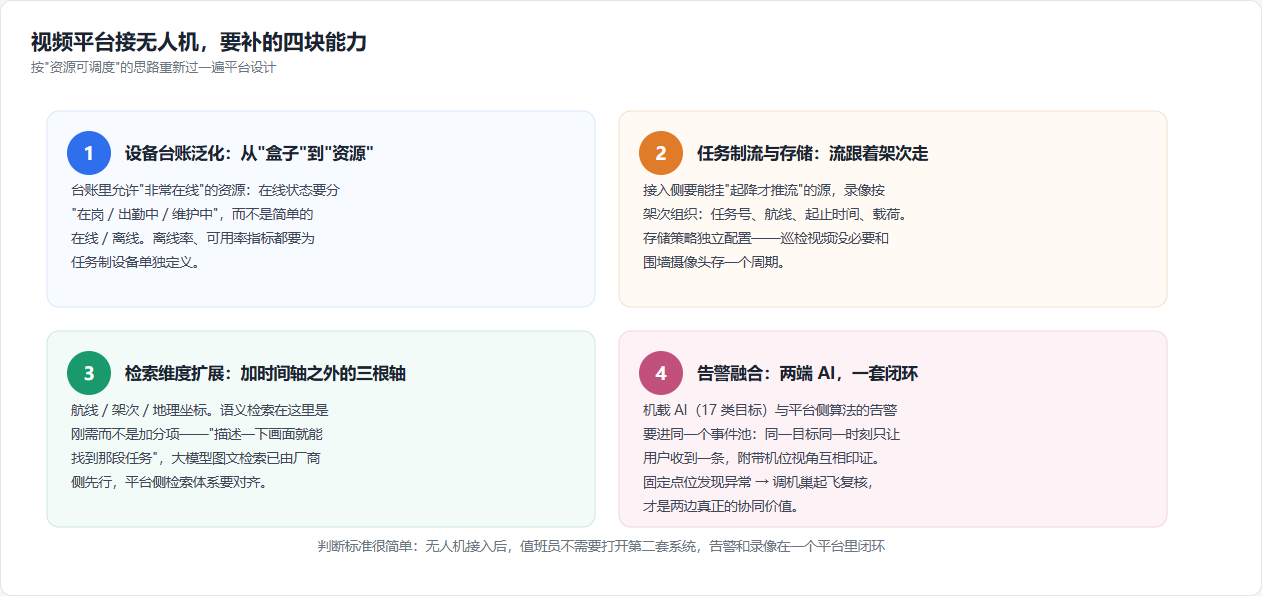The height and width of the screenshot is (596, 1262).
Task: Click the blue number 1 circle badge
Action: [x=89, y=153]
